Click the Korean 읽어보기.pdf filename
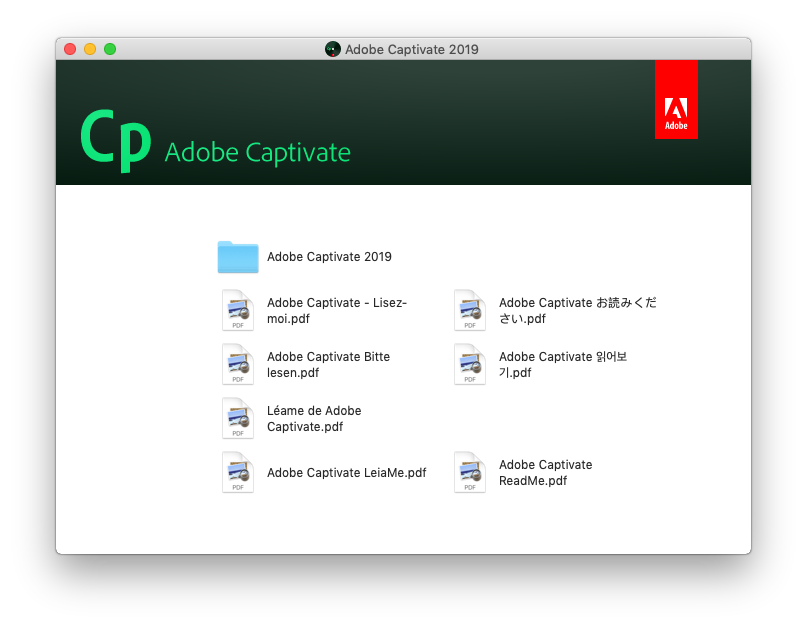 (562, 365)
